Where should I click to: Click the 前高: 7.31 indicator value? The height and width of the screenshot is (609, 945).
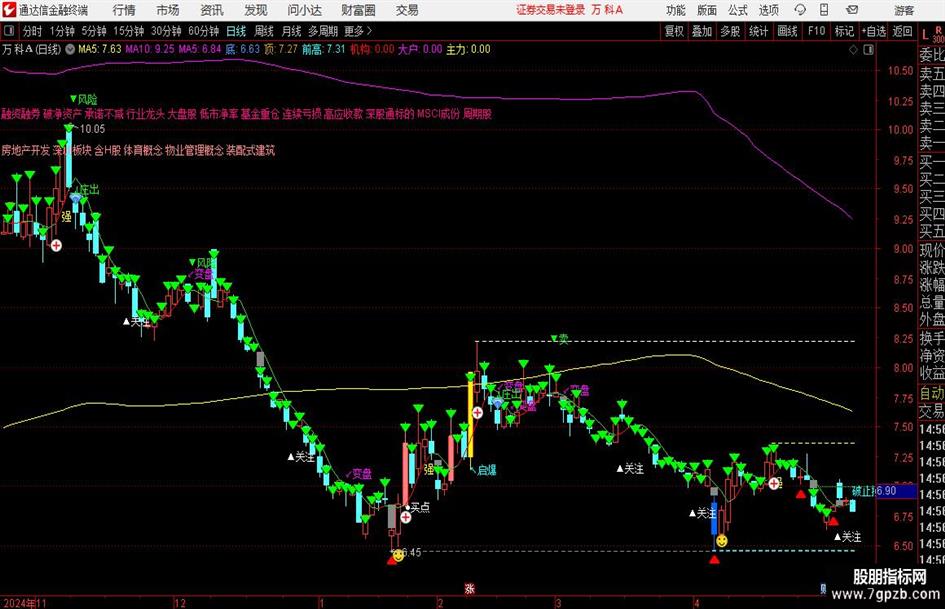(x=324, y=49)
